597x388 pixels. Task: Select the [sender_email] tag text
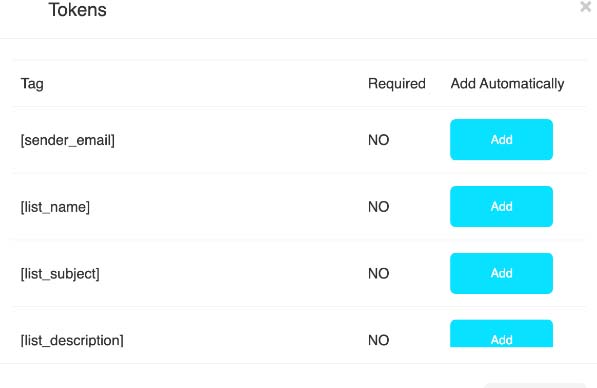coord(67,140)
